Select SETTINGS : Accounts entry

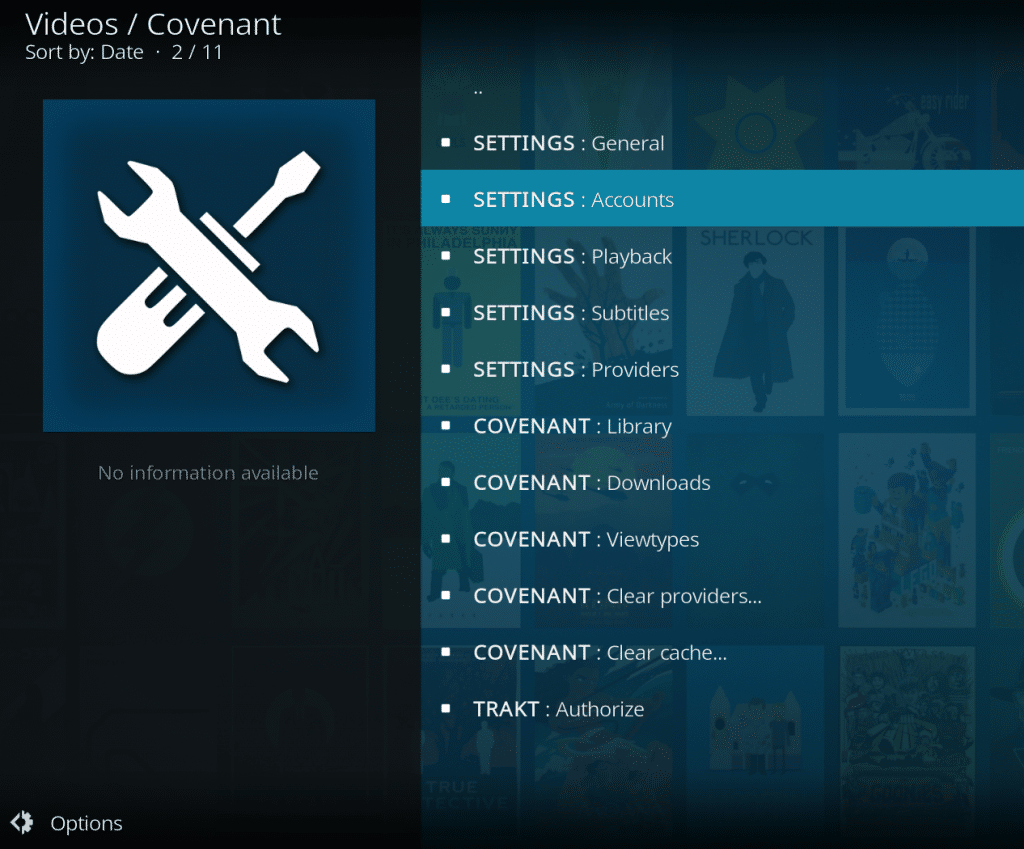[573, 200]
